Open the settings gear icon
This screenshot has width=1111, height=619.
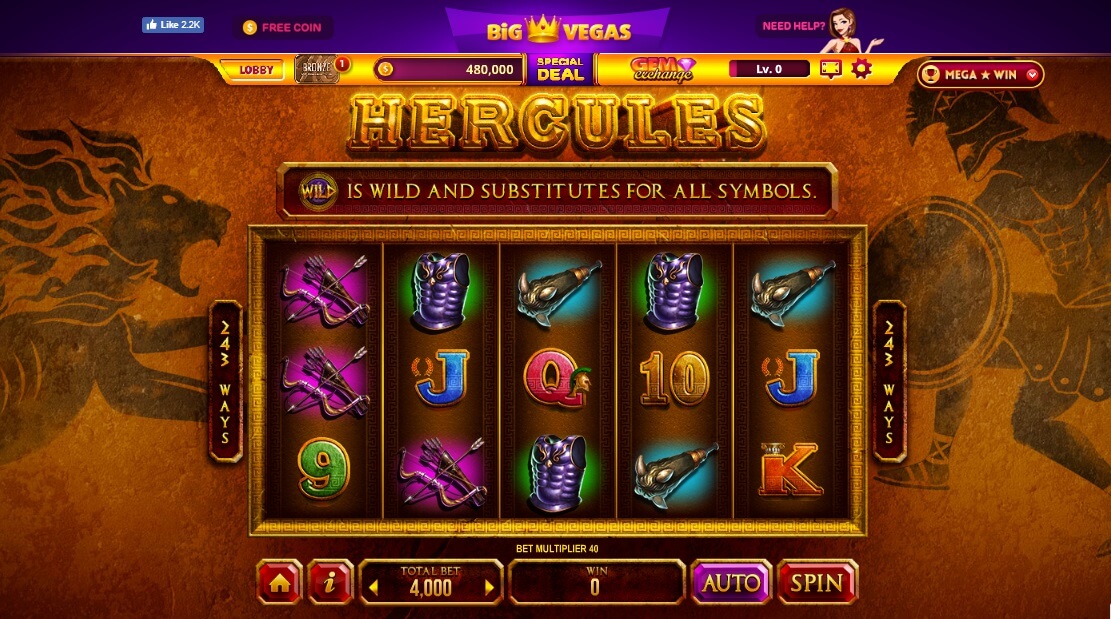tap(862, 69)
